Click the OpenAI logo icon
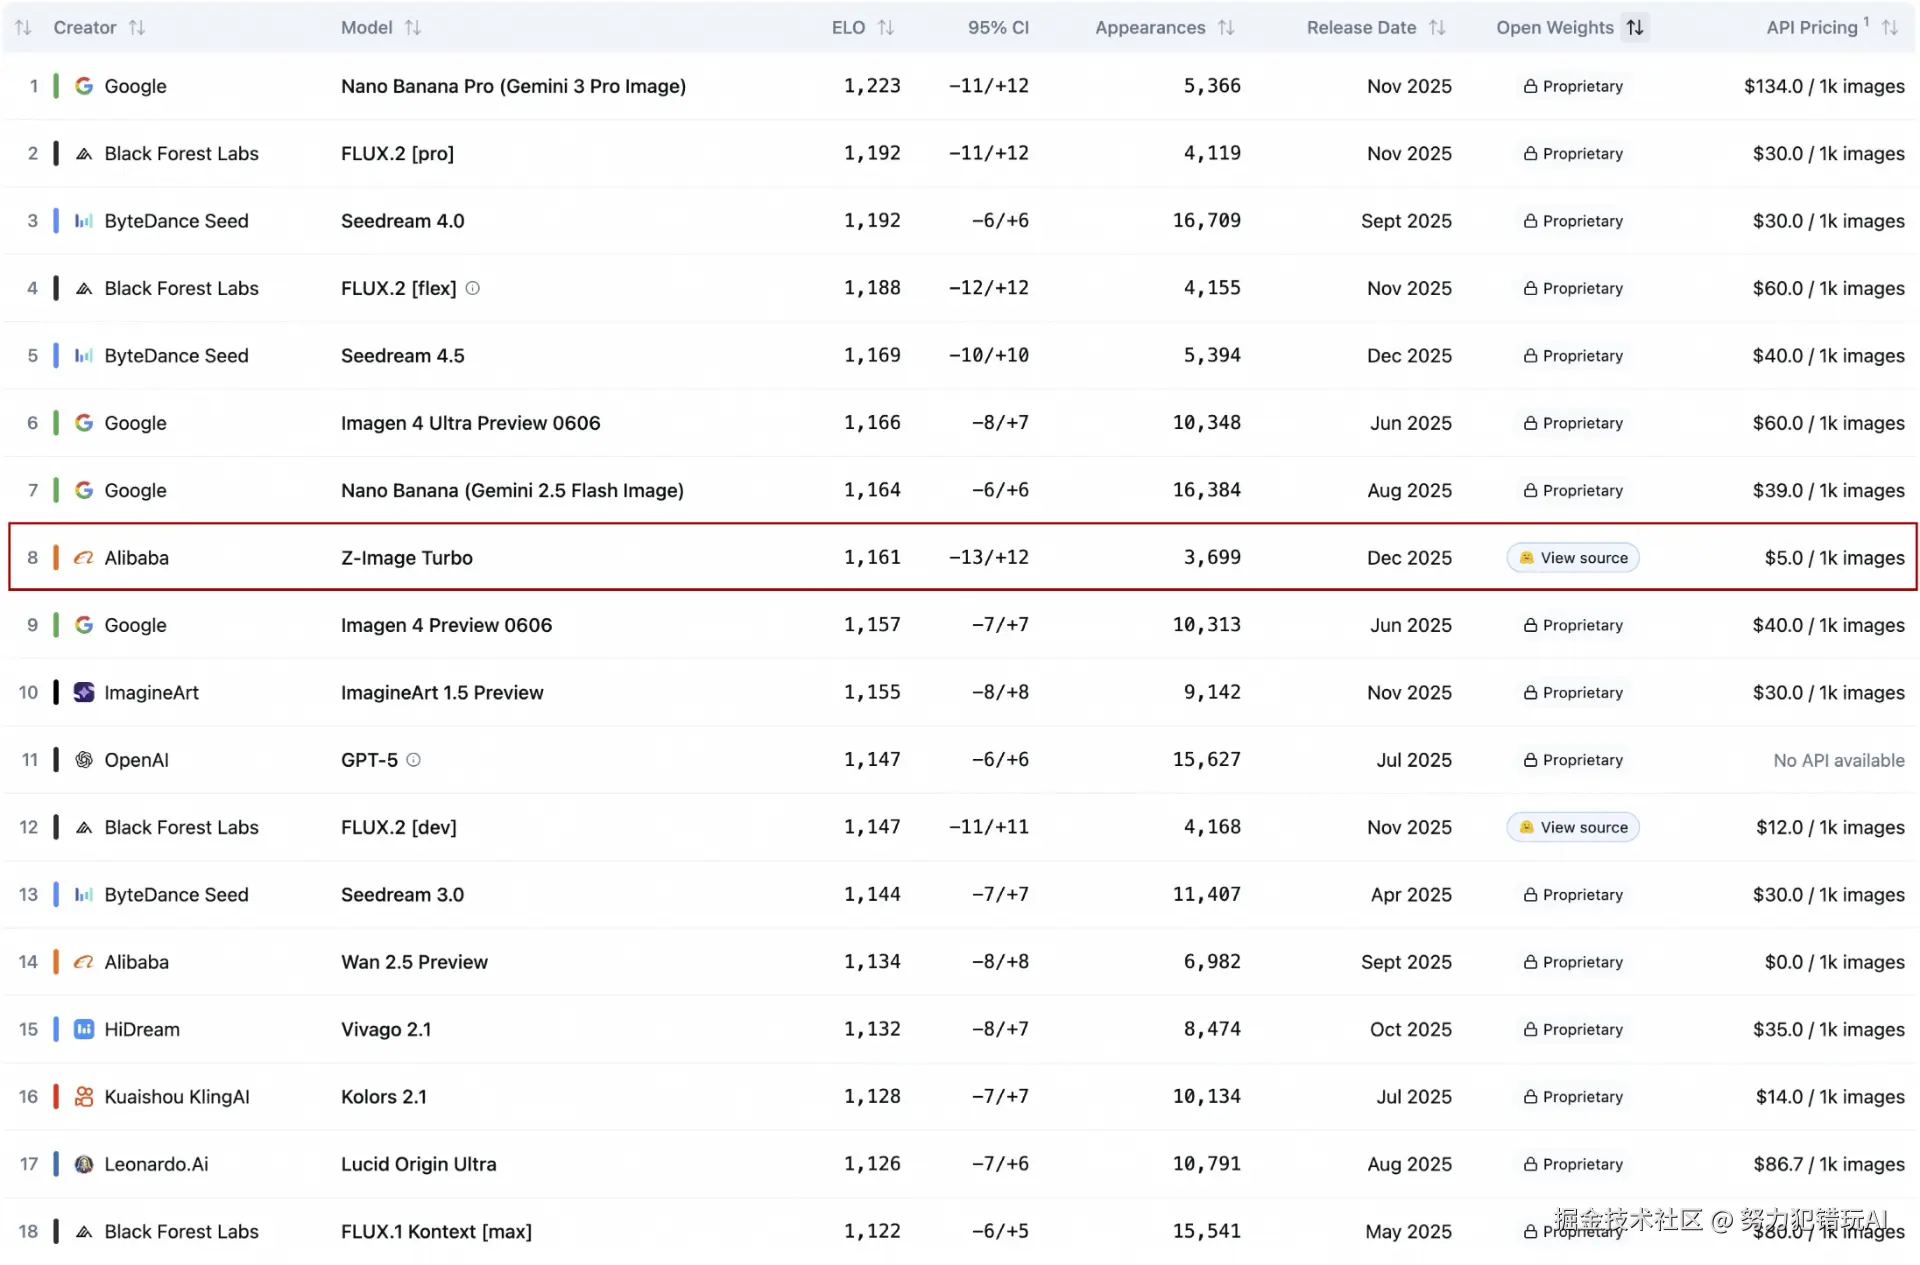 [x=84, y=760]
